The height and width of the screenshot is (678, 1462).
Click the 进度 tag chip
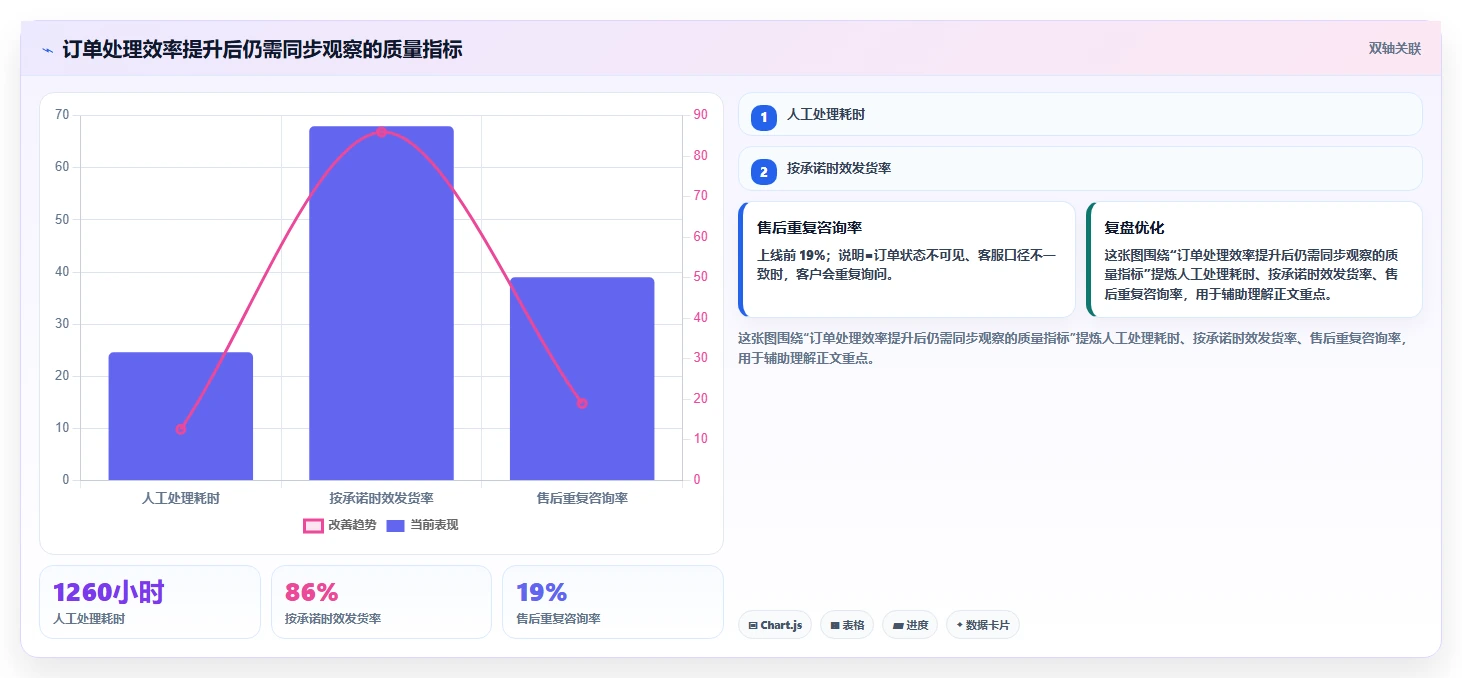[x=910, y=625]
